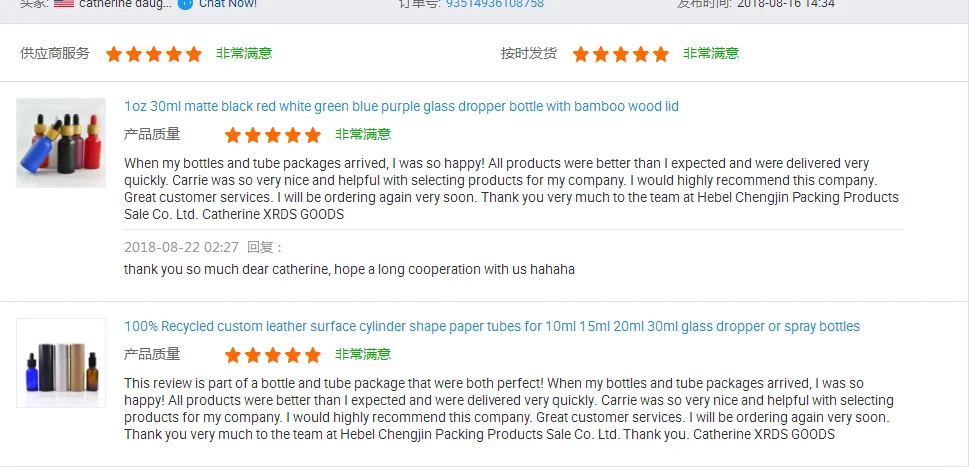Select third star of dropper bottle 产品质量 rating
Screen dimensions: 969x467
(x=273, y=135)
